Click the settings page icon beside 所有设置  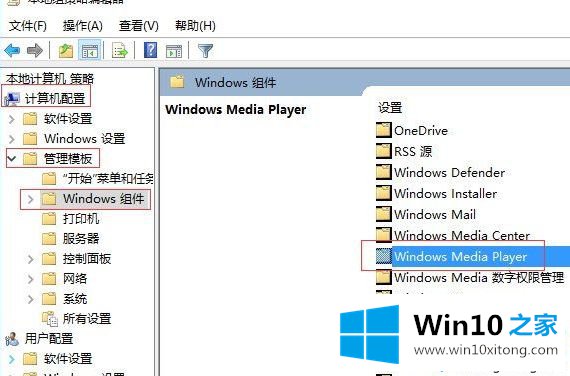(50, 319)
